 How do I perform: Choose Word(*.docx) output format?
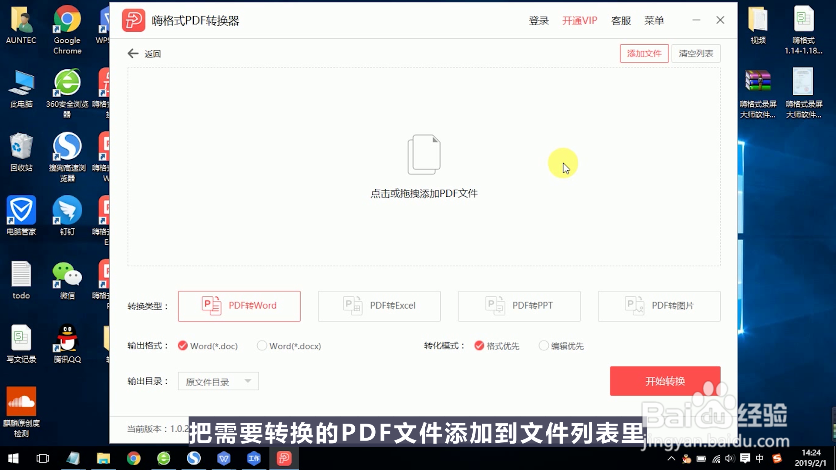pos(289,346)
